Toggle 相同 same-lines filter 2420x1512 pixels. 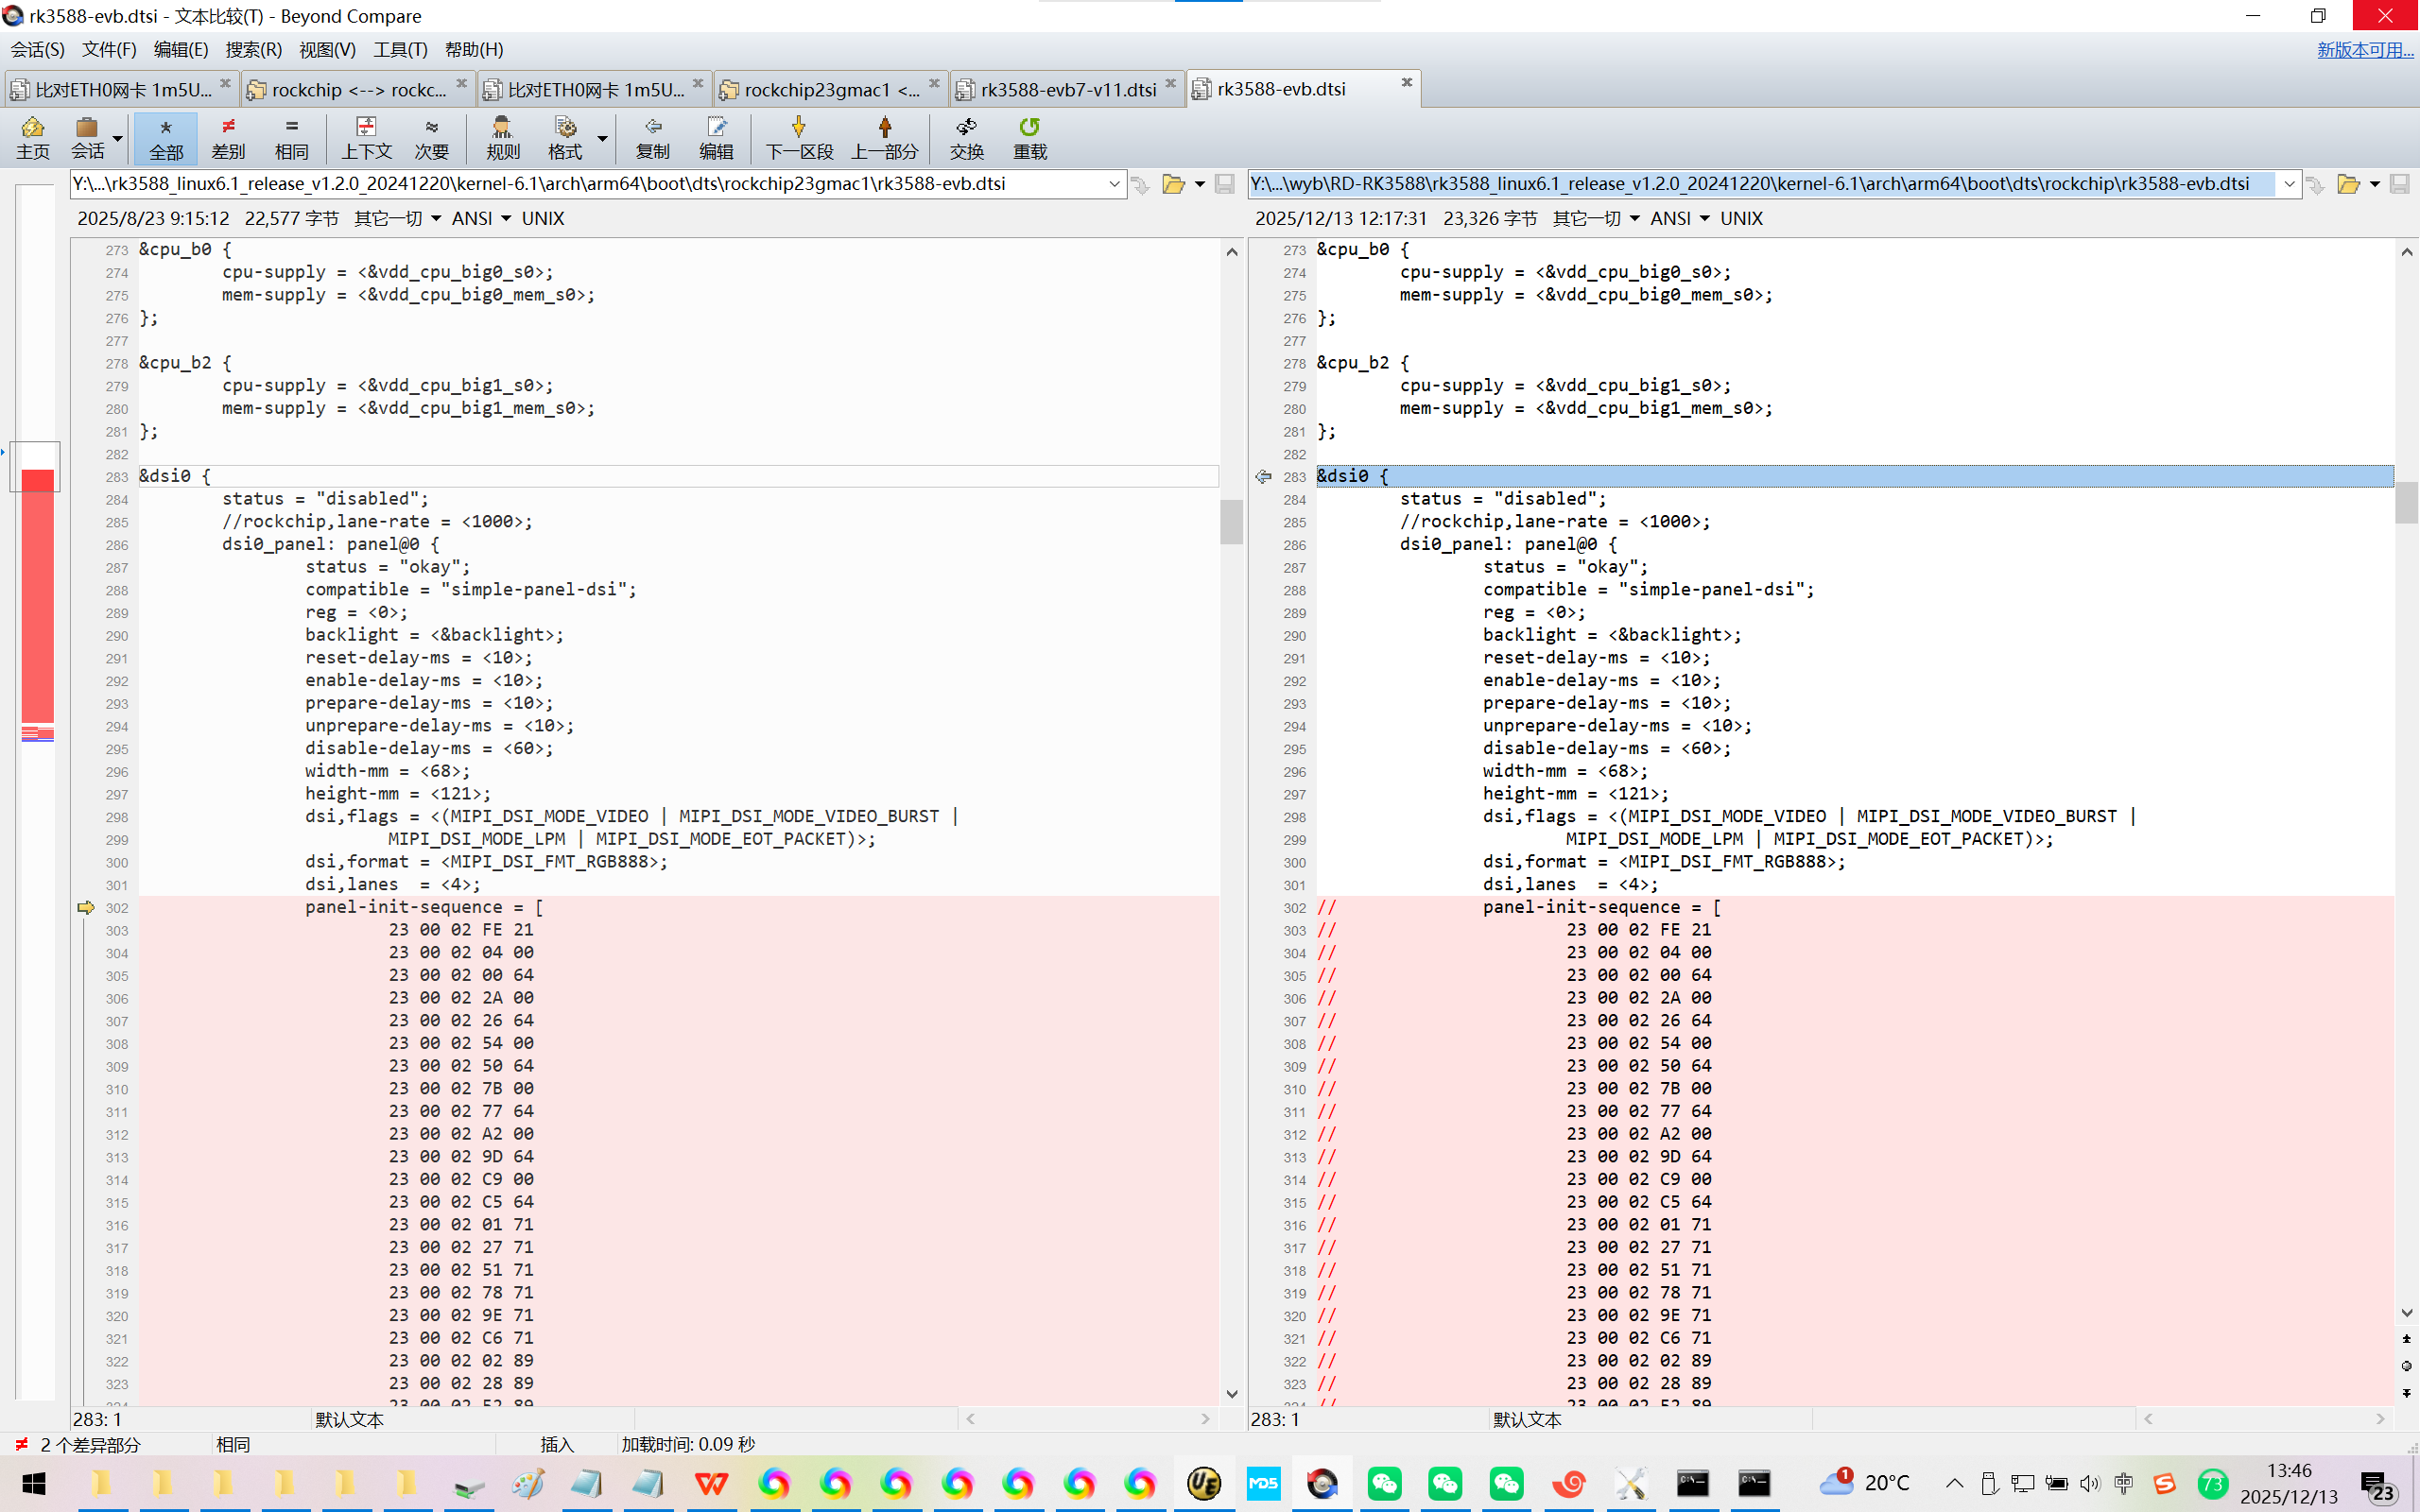click(291, 138)
